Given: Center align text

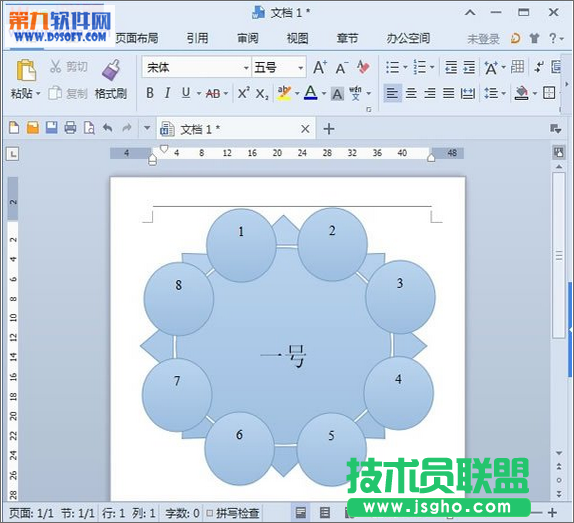Looking at the screenshot, I should tap(411, 94).
